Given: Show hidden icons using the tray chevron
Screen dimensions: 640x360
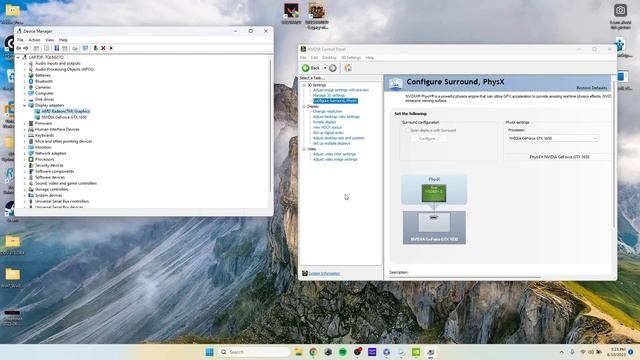Looking at the screenshot, I should point(562,352).
